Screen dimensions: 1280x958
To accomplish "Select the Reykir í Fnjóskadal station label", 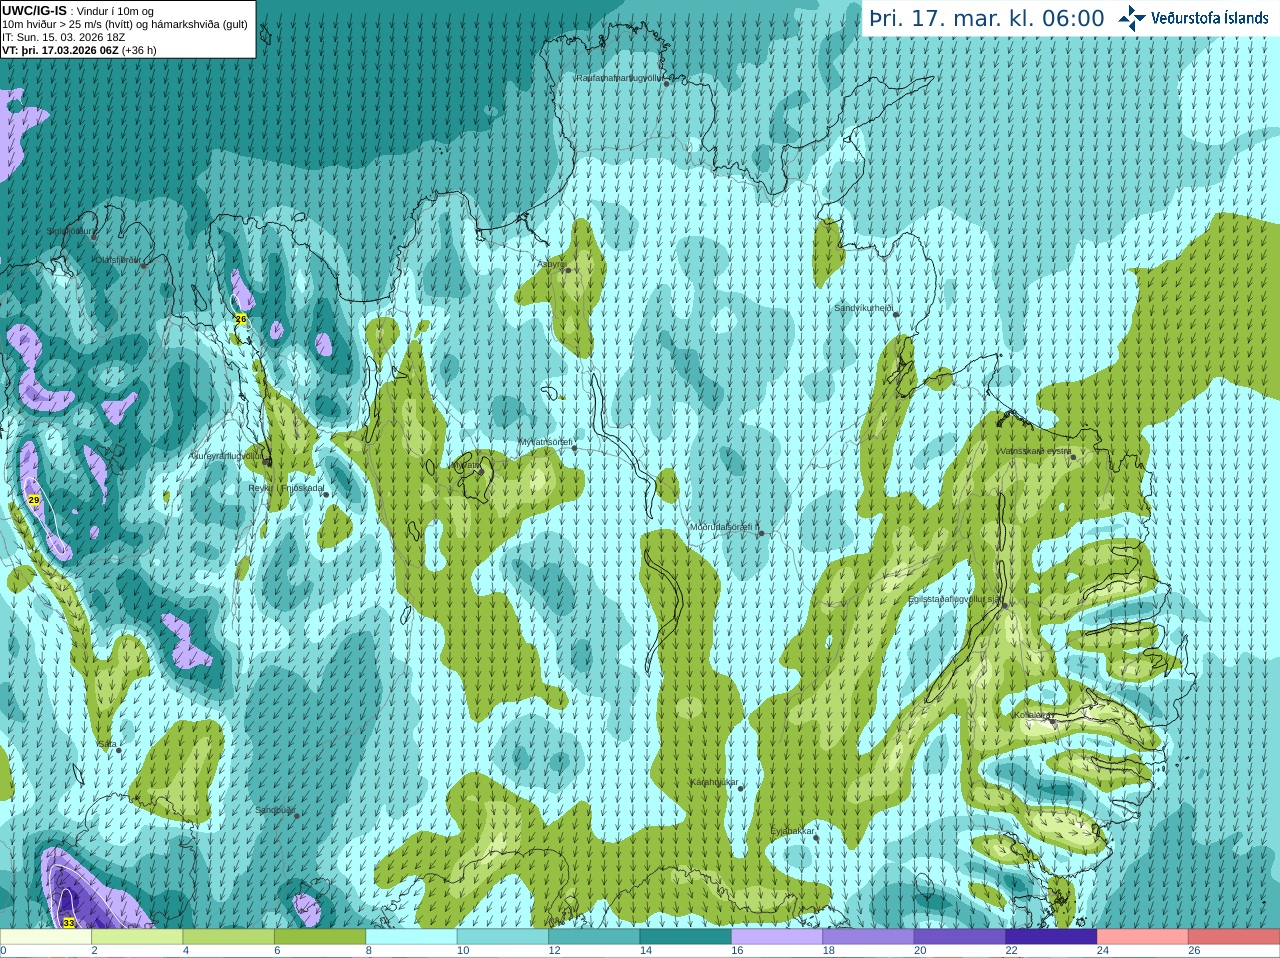I will (x=286, y=489).
